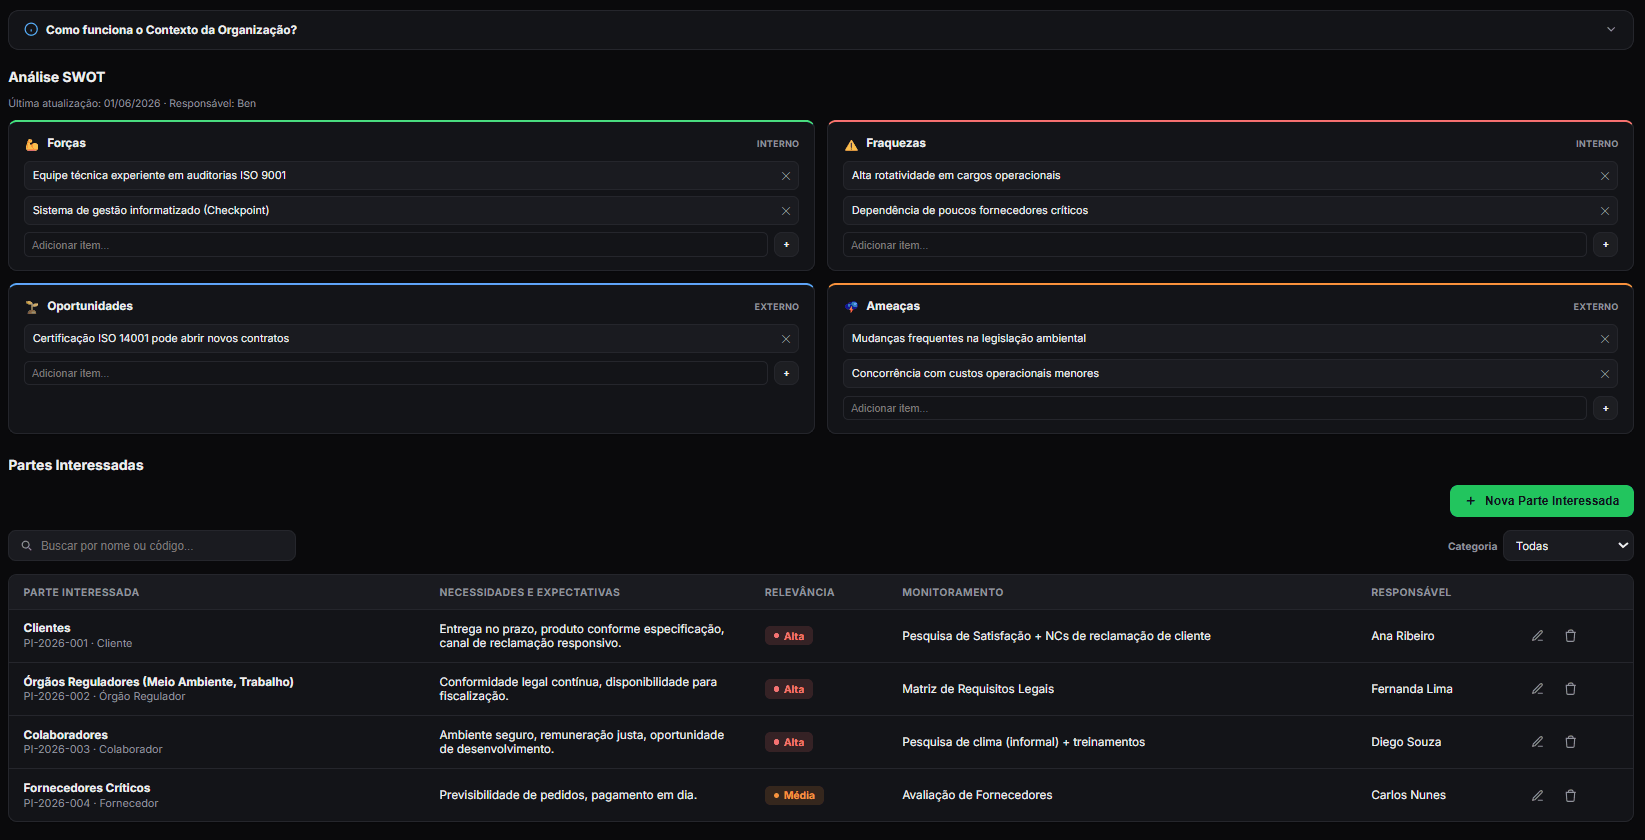The width and height of the screenshot is (1645, 840).
Task: Click responsible name 'Diego Souza'
Action: (x=1406, y=742)
